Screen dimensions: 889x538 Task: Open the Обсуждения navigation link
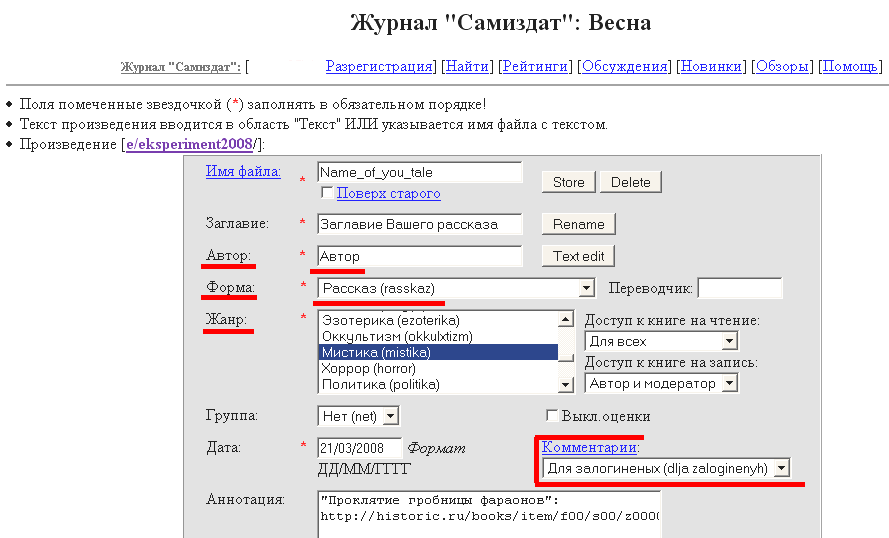click(625, 67)
